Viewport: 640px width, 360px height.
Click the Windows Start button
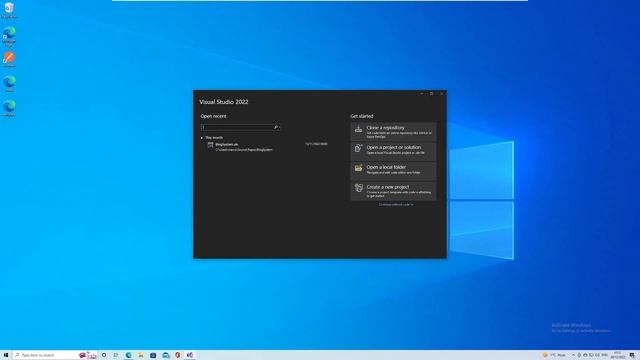pyautogui.click(x=6, y=355)
